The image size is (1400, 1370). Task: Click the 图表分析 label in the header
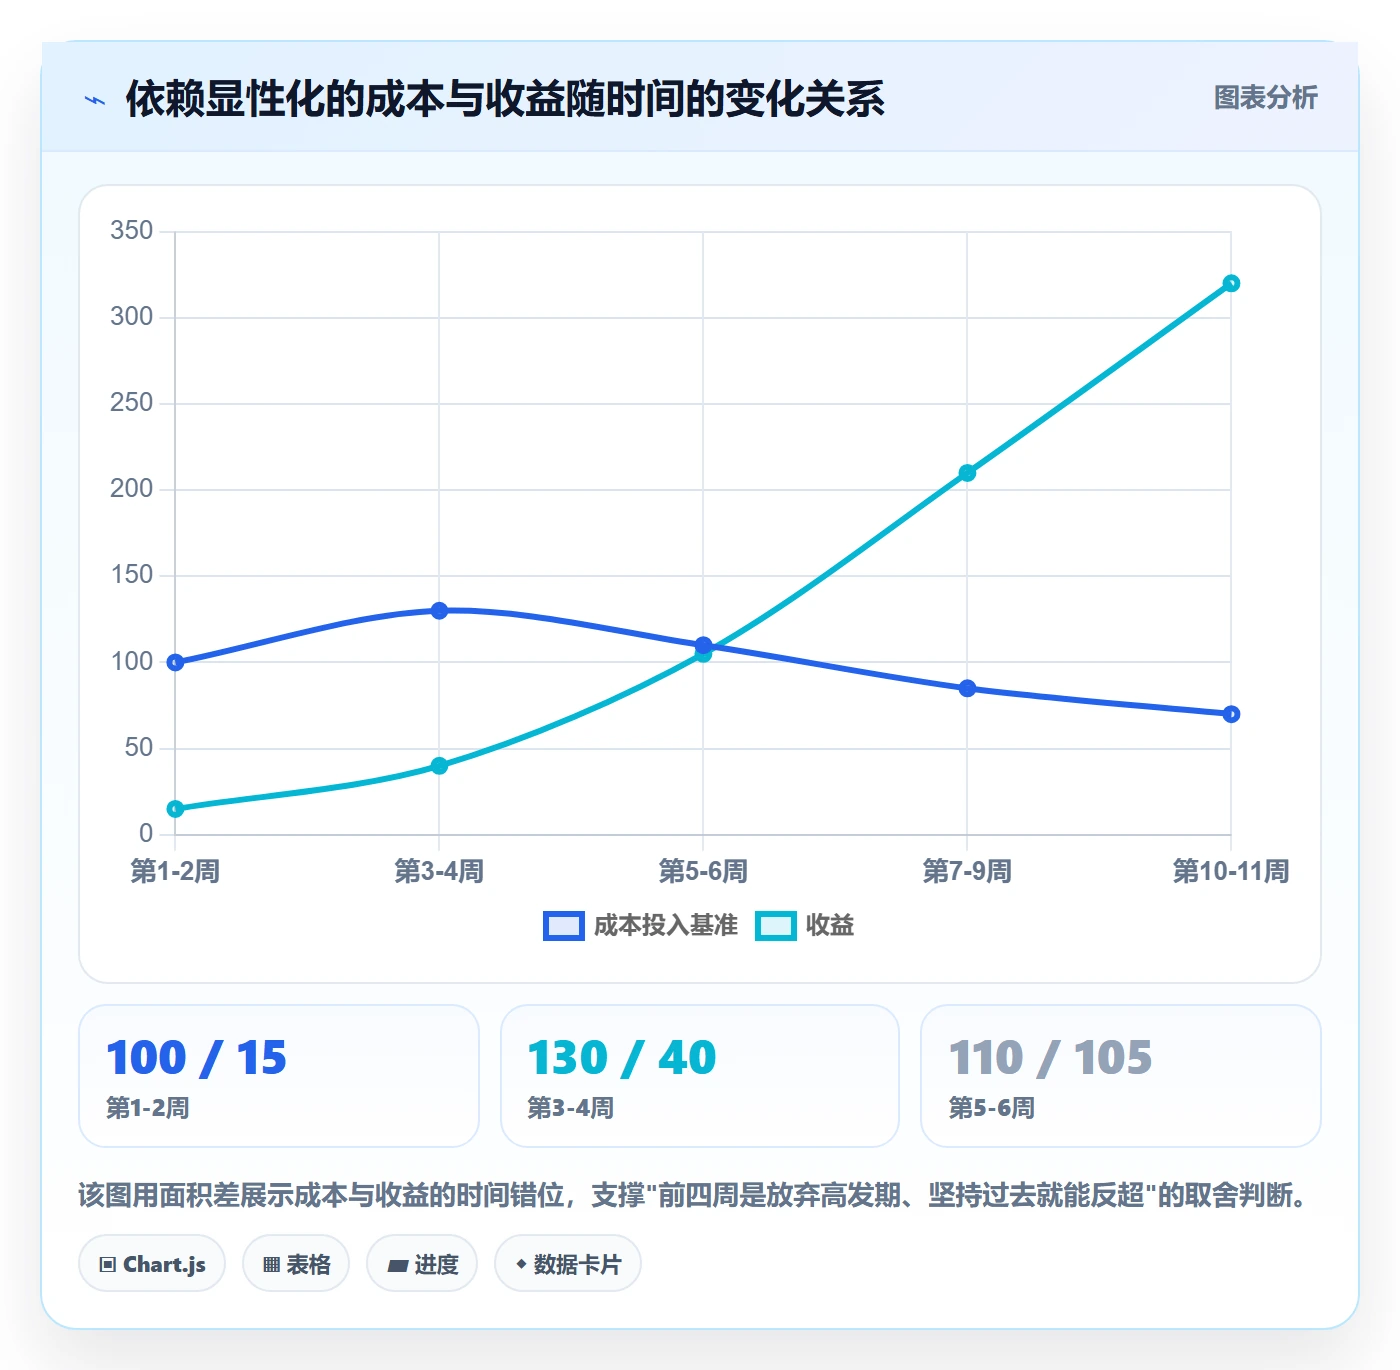[x=1265, y=98]
